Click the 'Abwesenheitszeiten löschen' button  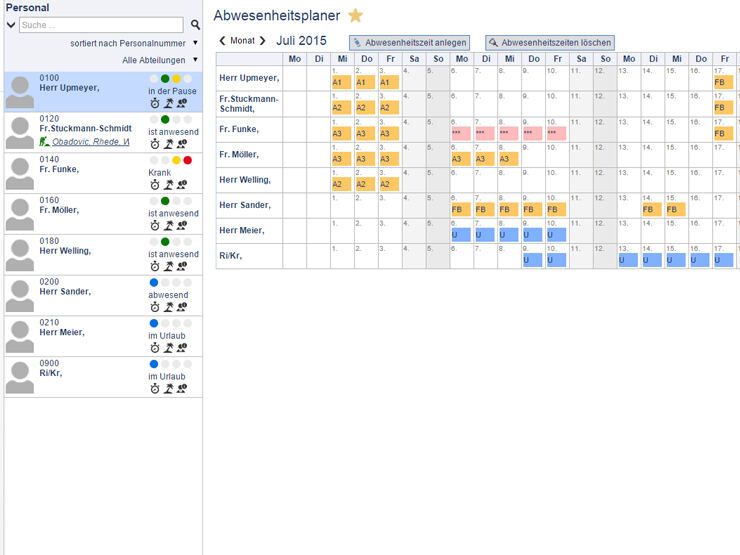click(549, 43)
